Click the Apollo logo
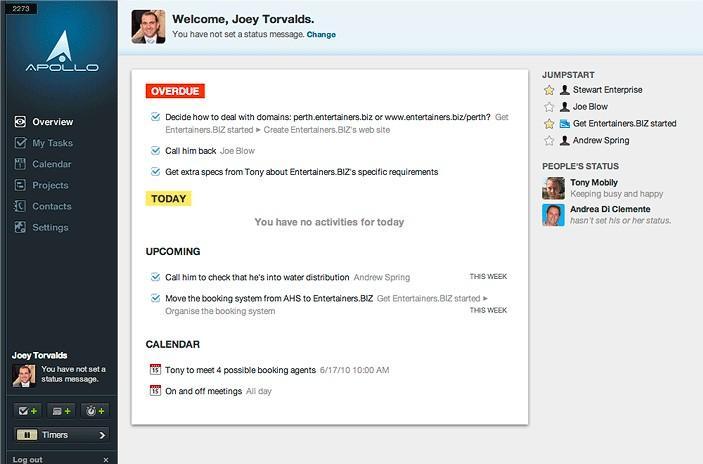703x464 pixels. pos(62,51)
